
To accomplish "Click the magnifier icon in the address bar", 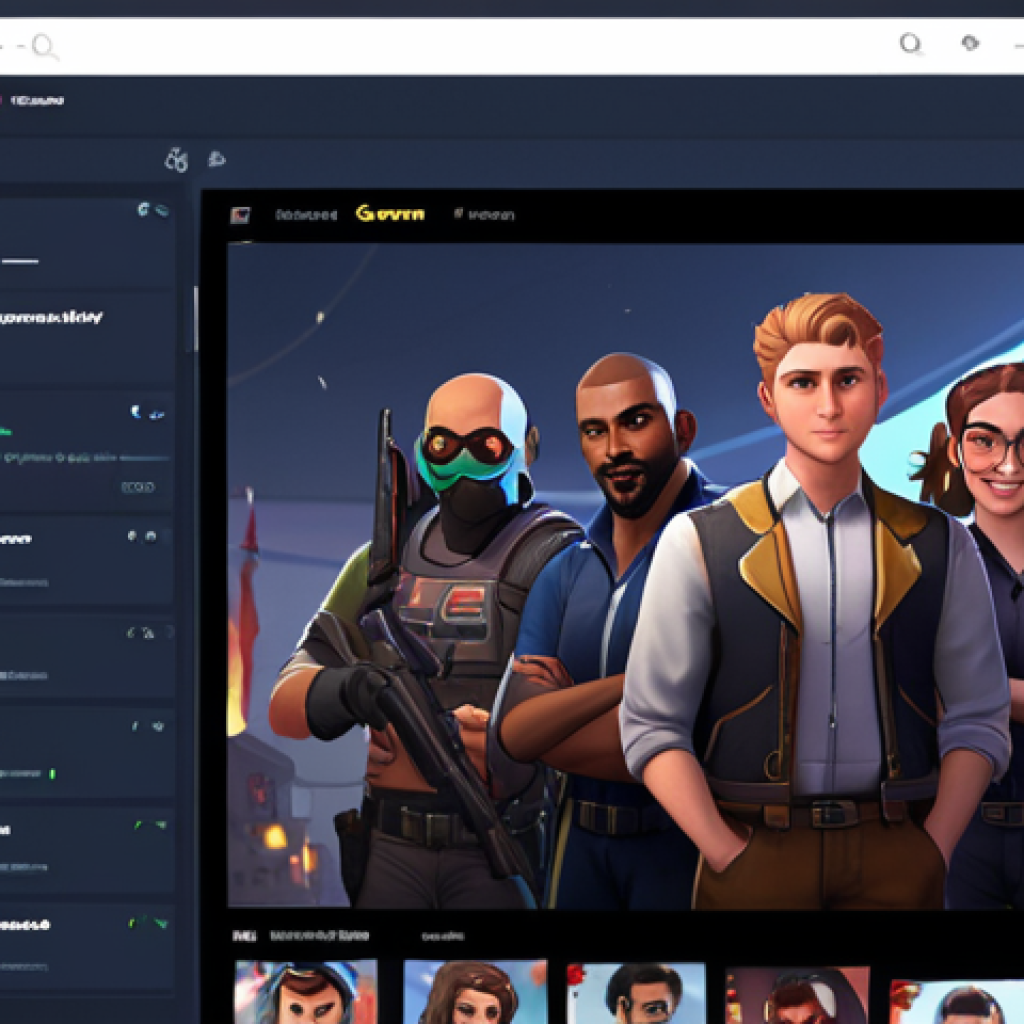I will (x=44, y=48).
